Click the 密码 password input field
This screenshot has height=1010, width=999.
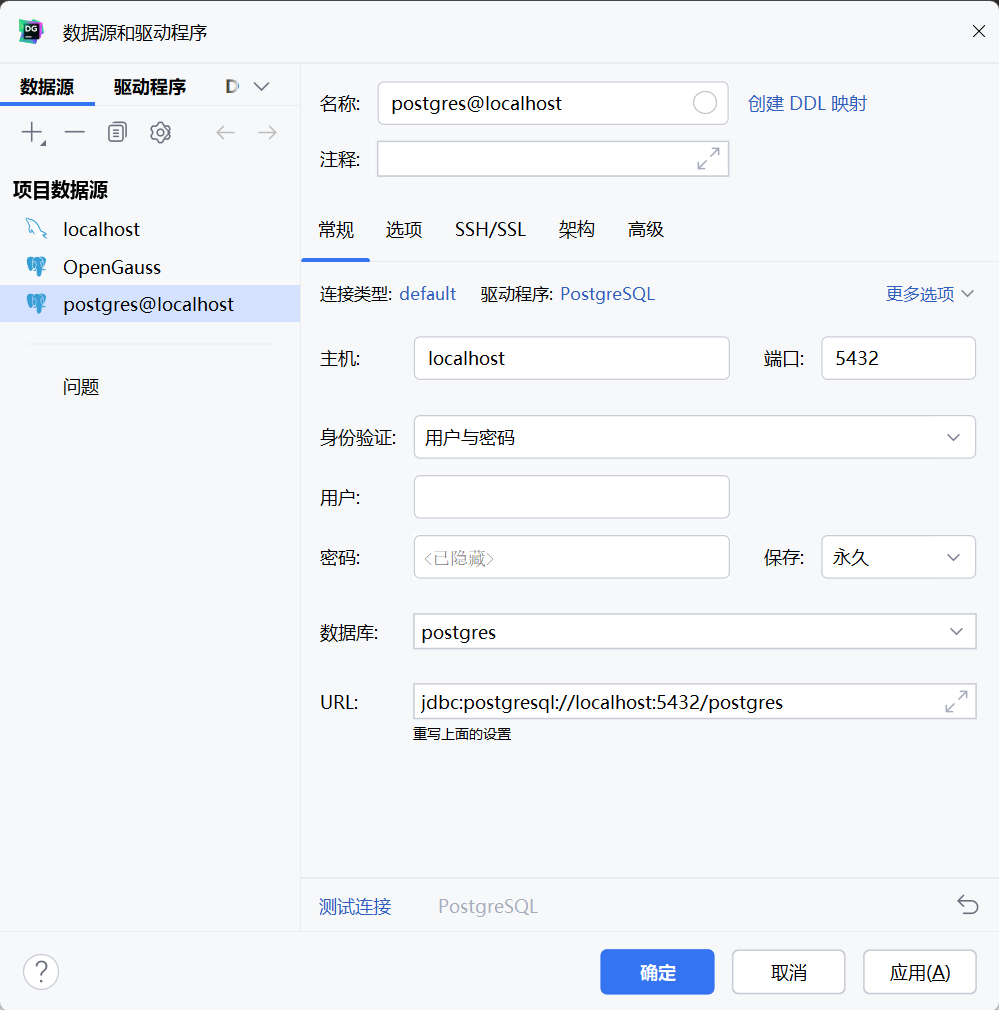tap(572, 557)
